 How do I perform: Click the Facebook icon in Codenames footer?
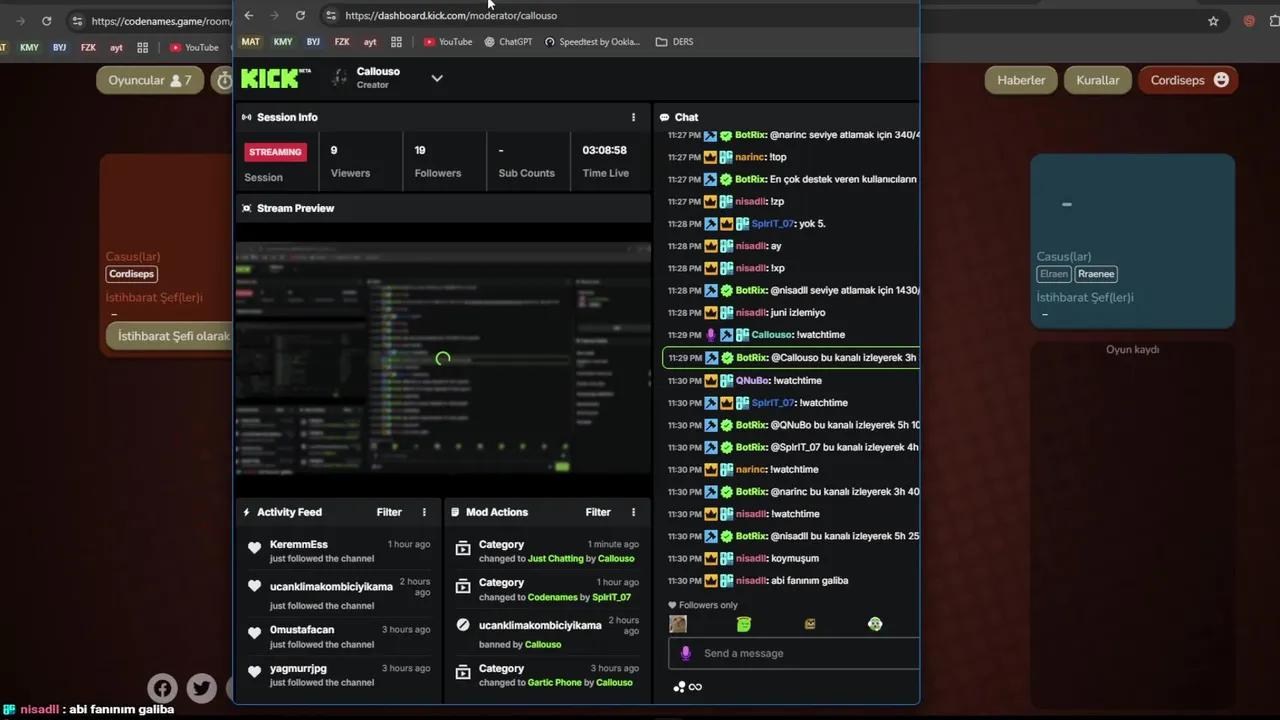[x=163, y=688]
